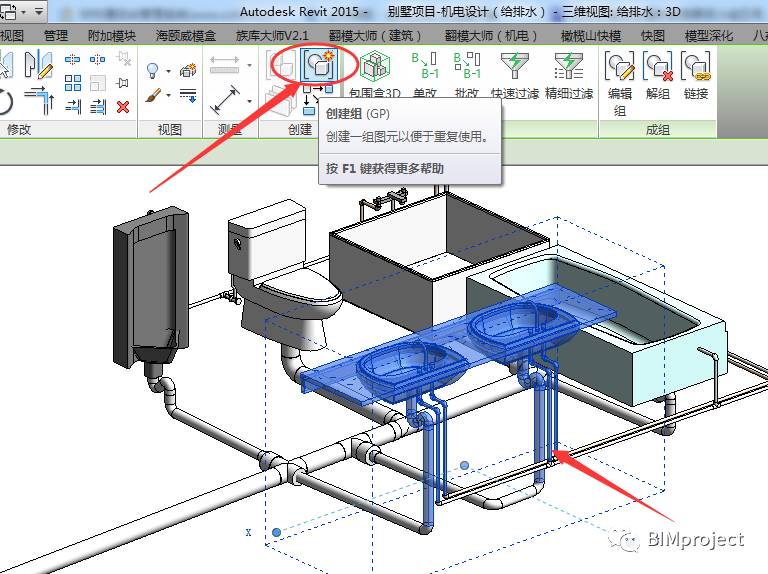Open the 视图 ribbon tab
768x574 pixels.
tap(12, 35)
